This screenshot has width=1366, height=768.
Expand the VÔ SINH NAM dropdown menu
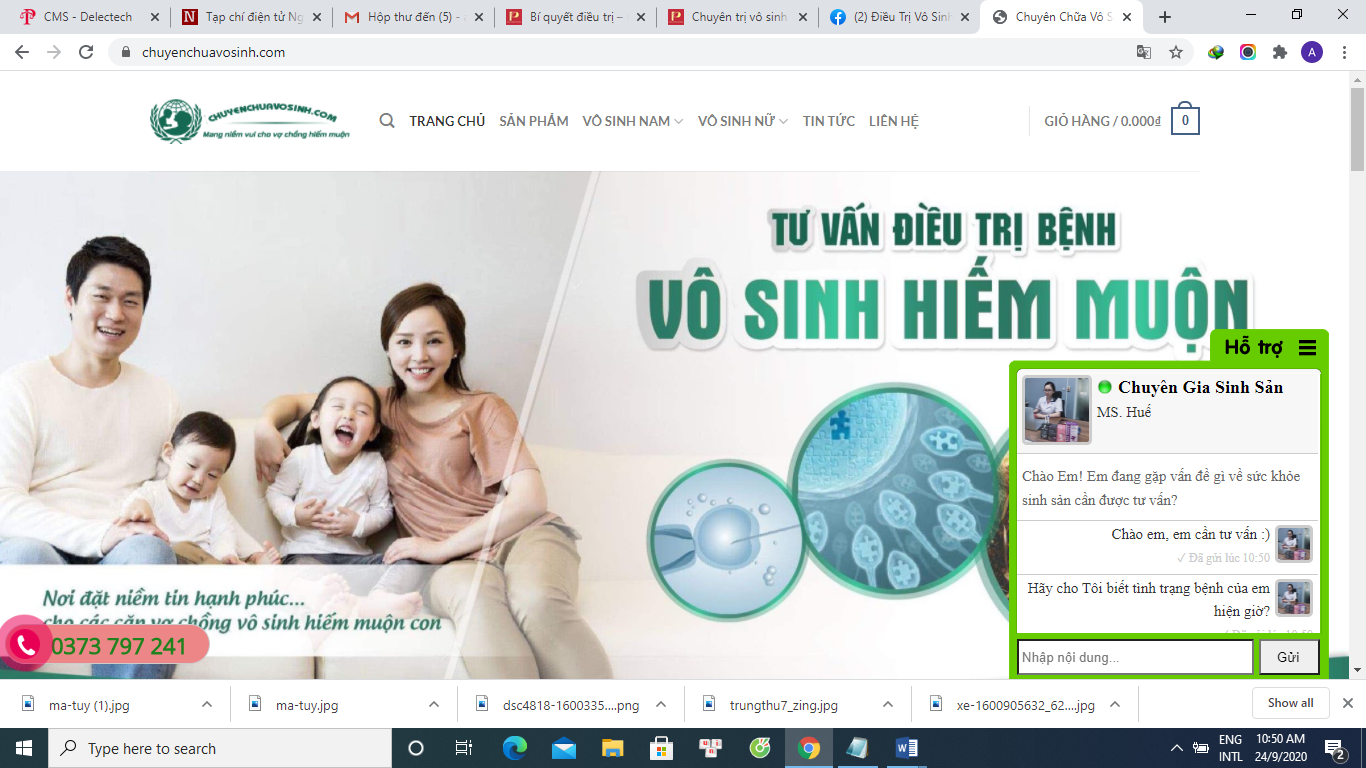click(632, 121)
